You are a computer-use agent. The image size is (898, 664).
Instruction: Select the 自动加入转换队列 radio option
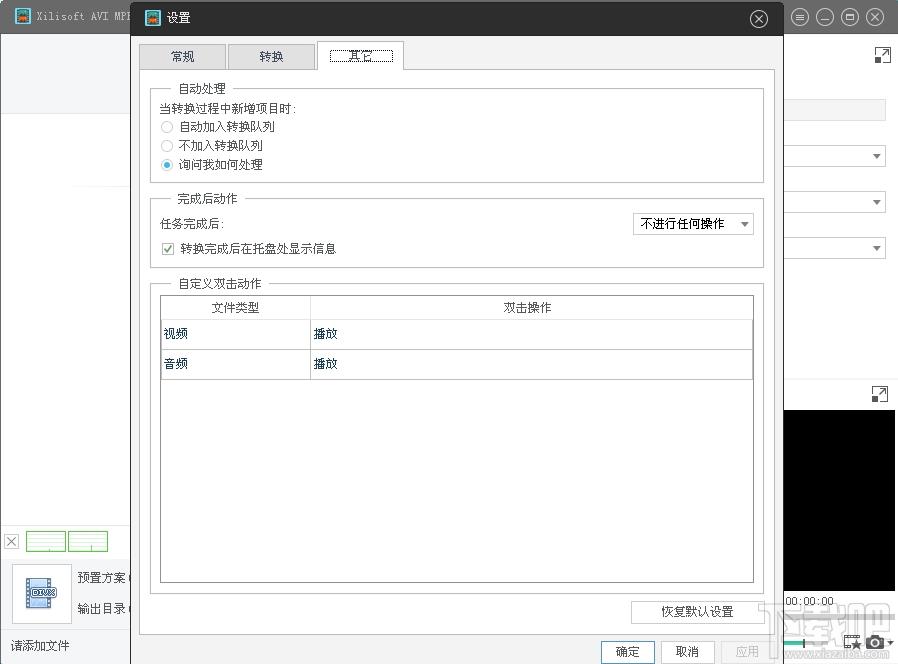coord(167,127)
